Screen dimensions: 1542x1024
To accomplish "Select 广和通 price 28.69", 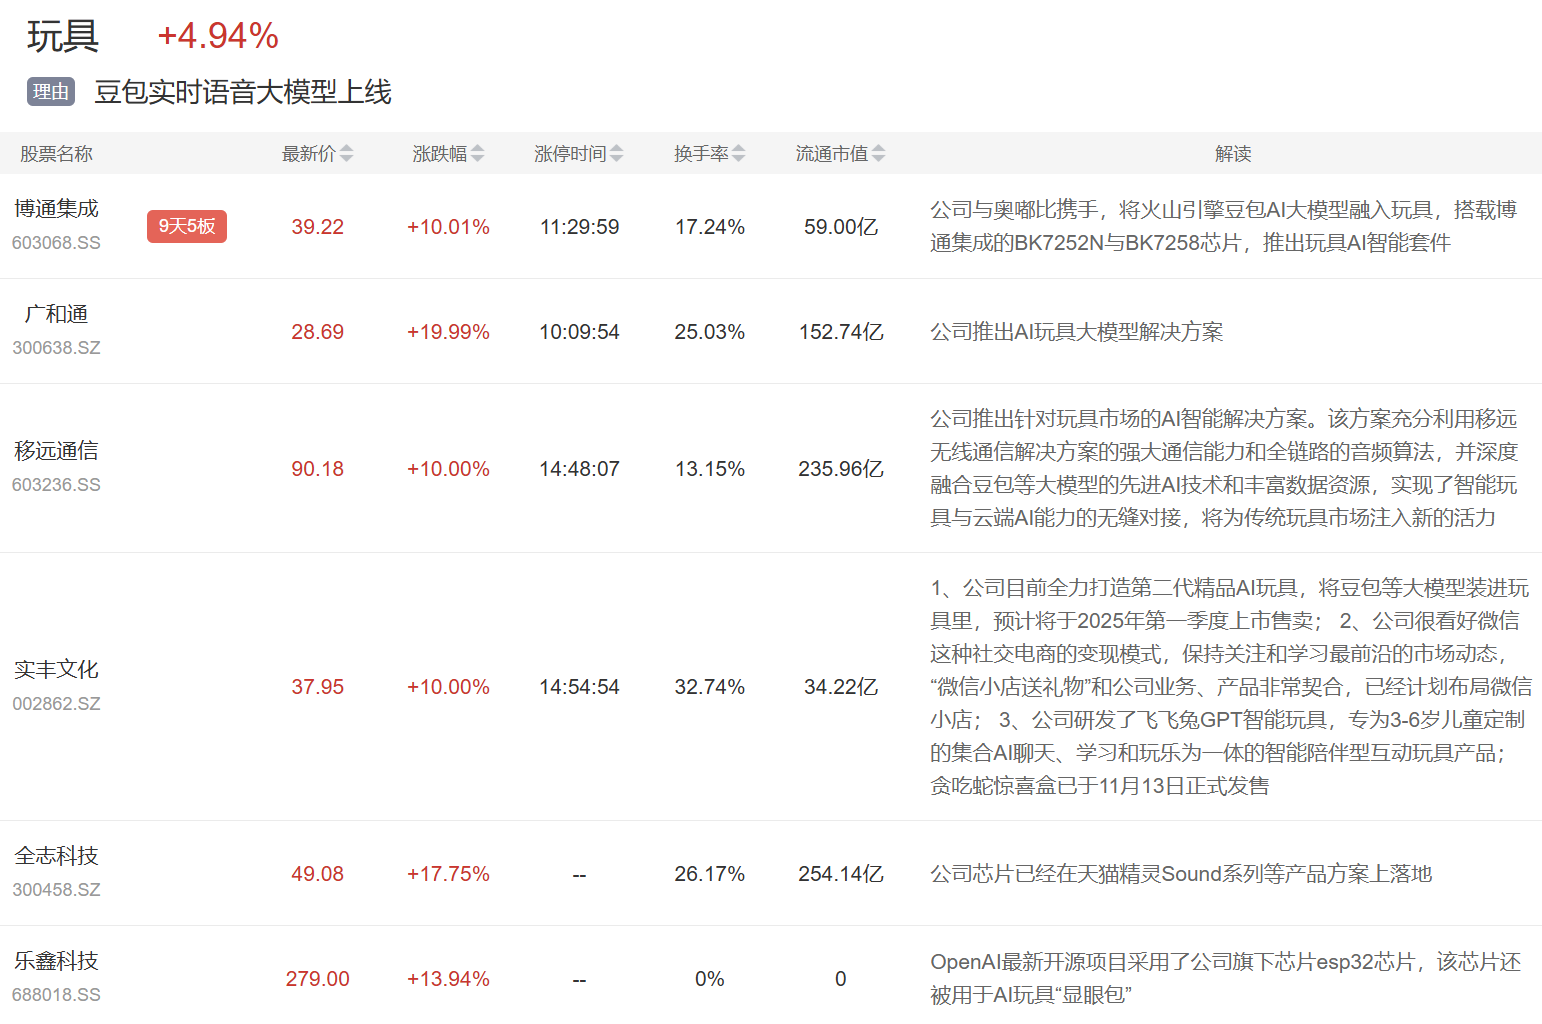I will pos(317,332).
